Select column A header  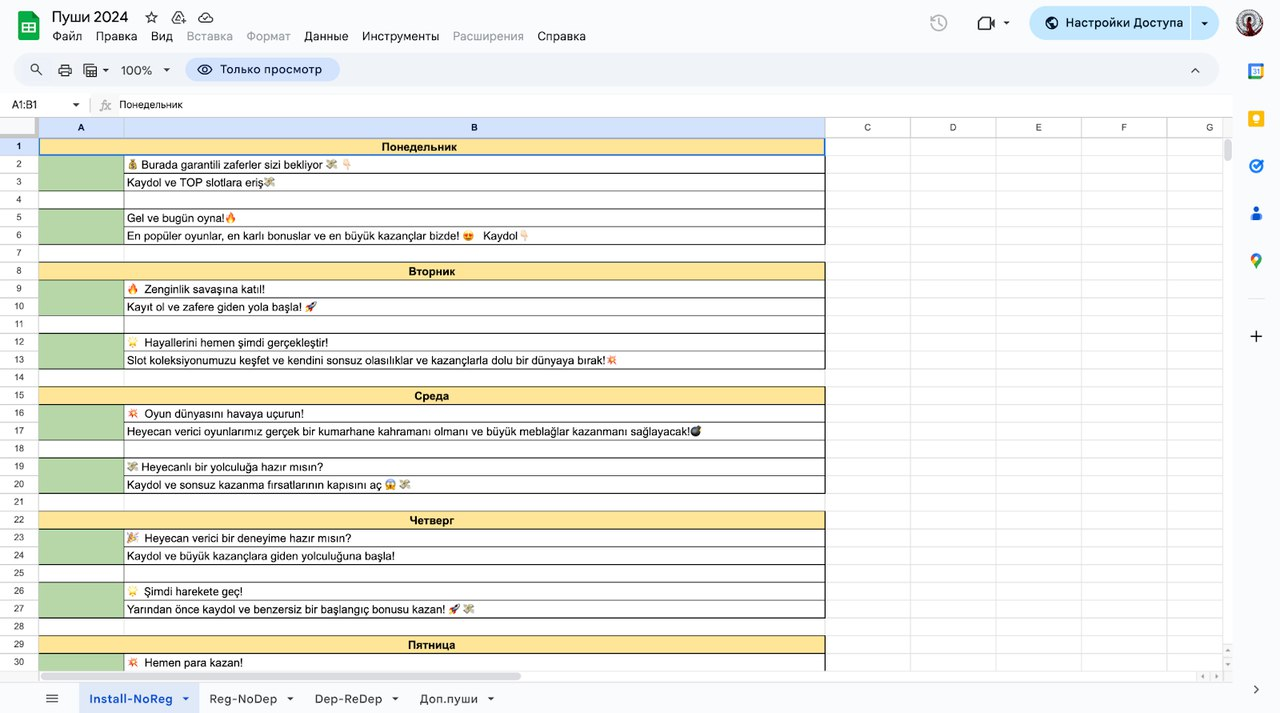click(x=81, y=127)
